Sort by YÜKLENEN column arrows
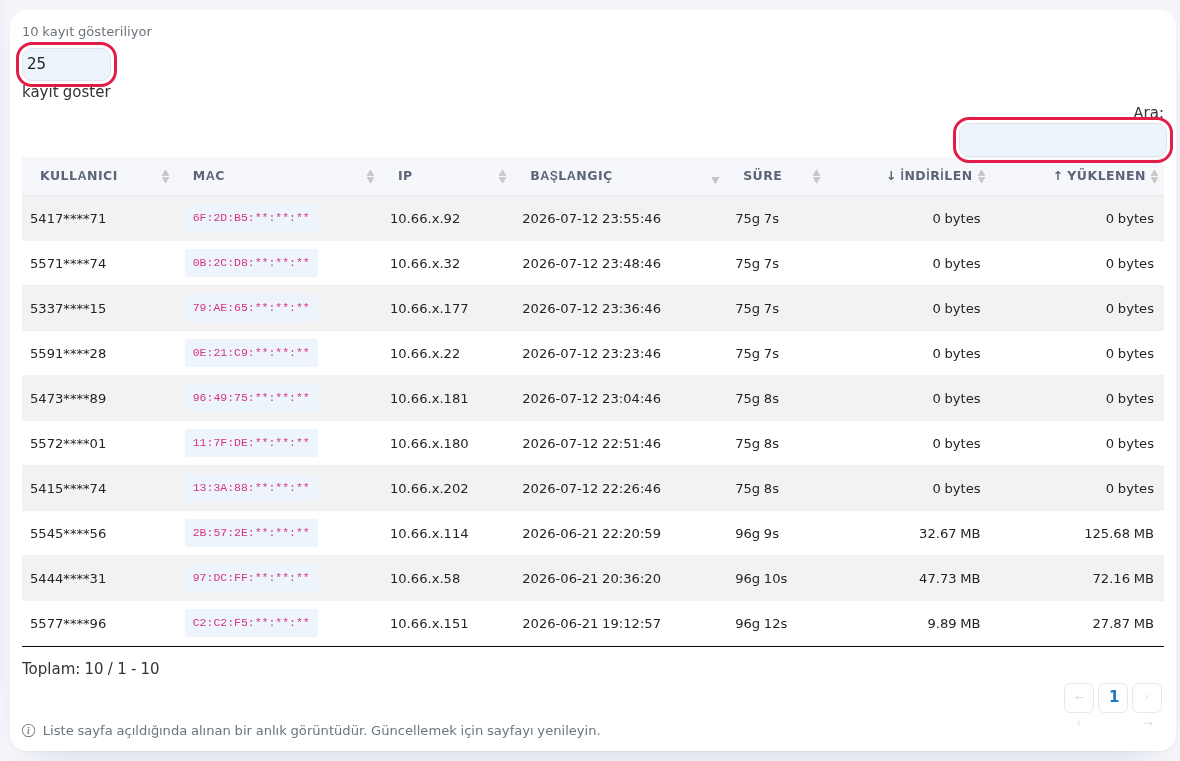Screen dimensions: 1180x761 coord(1155,176)
